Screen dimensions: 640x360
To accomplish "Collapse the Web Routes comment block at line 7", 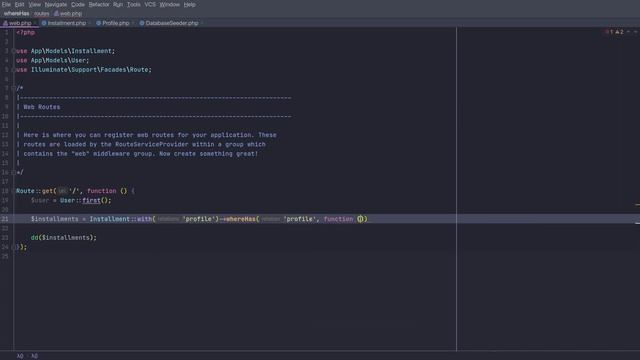I will (x=13, y=88).
